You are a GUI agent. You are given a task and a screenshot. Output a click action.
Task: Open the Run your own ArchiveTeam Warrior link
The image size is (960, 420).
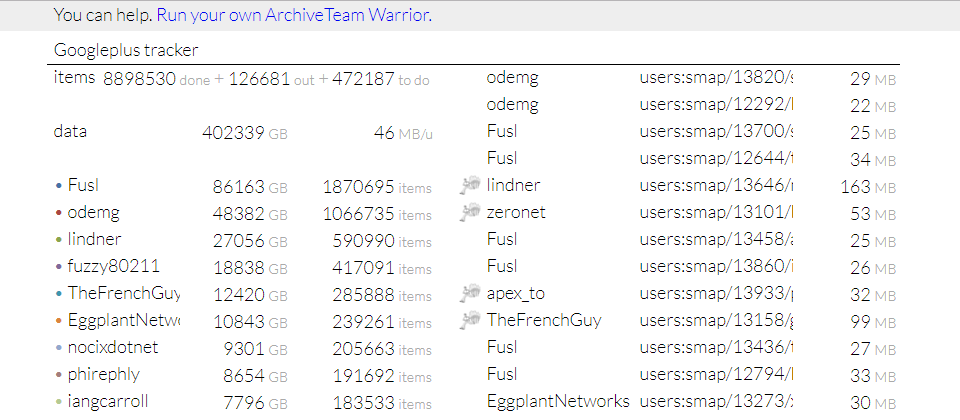click(294, 15)
